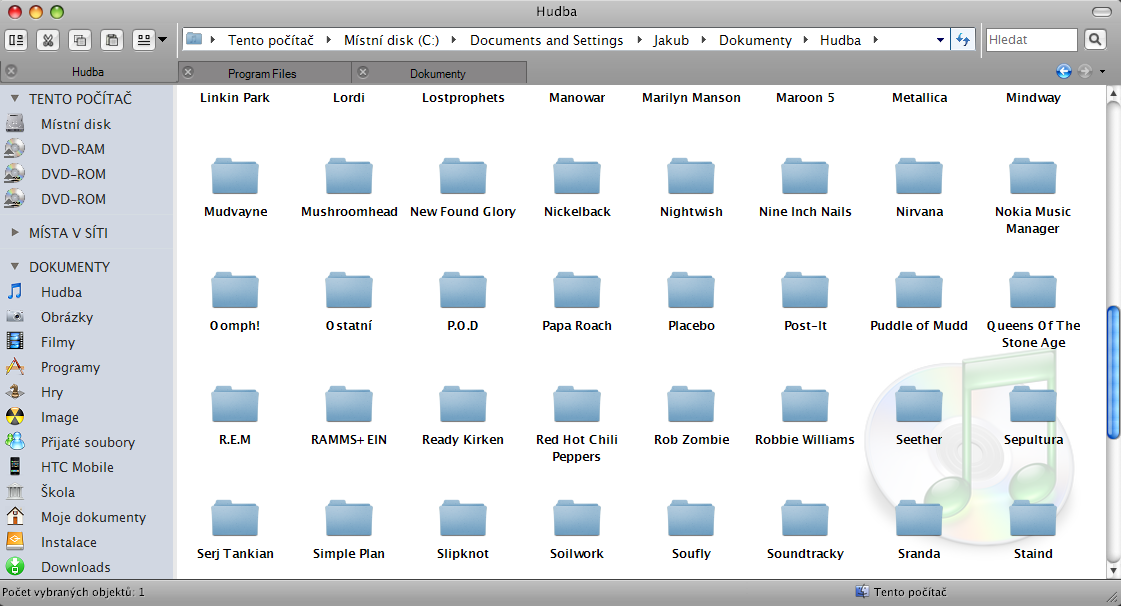The height and width of the screenshot is (606, 1121).
Task: Select the Nine Inch Nails folder
Action: (x=805, y=177)
